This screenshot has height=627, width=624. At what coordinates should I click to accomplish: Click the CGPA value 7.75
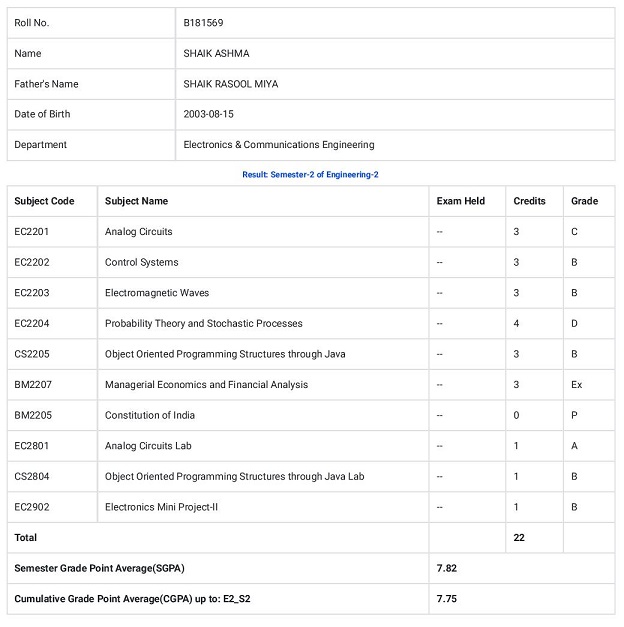pyautogui.click(x=446, y=599)
